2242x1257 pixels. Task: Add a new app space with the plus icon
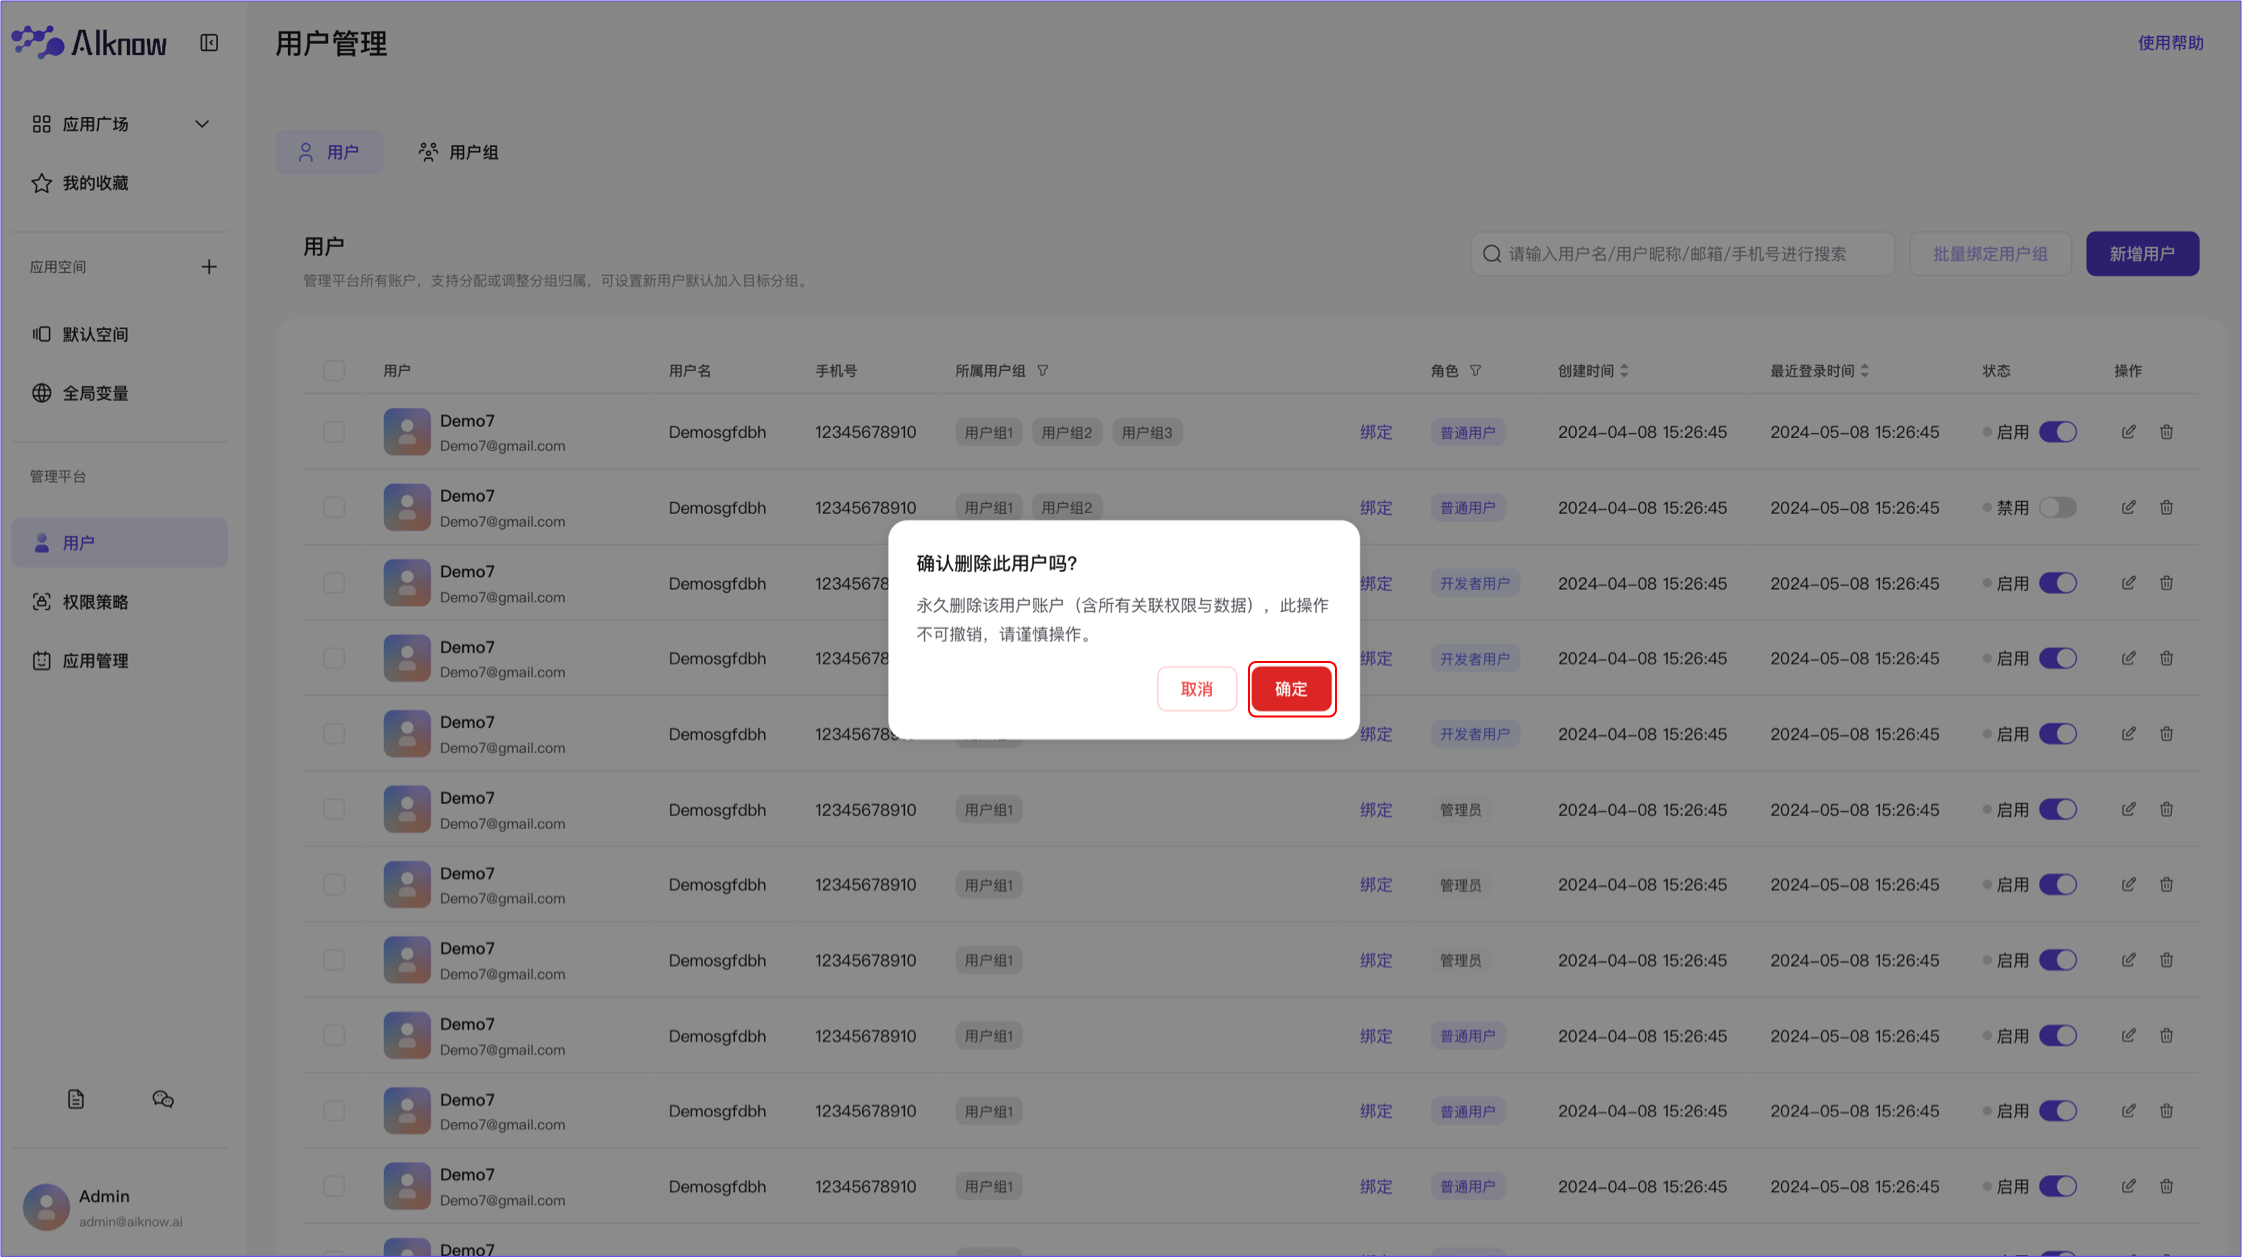pyautogui.click(x=209, y=267)
